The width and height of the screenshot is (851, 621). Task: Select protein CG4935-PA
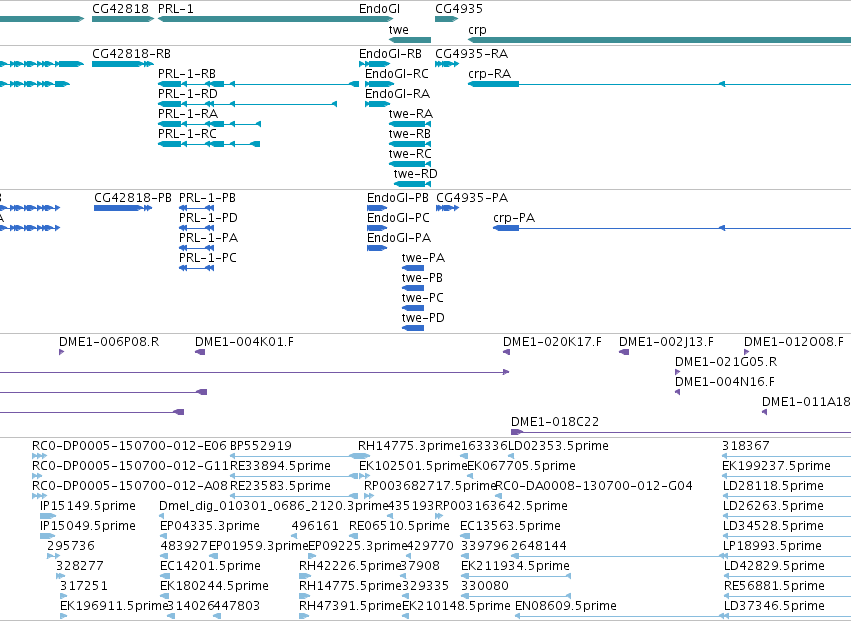coord(448,208)
